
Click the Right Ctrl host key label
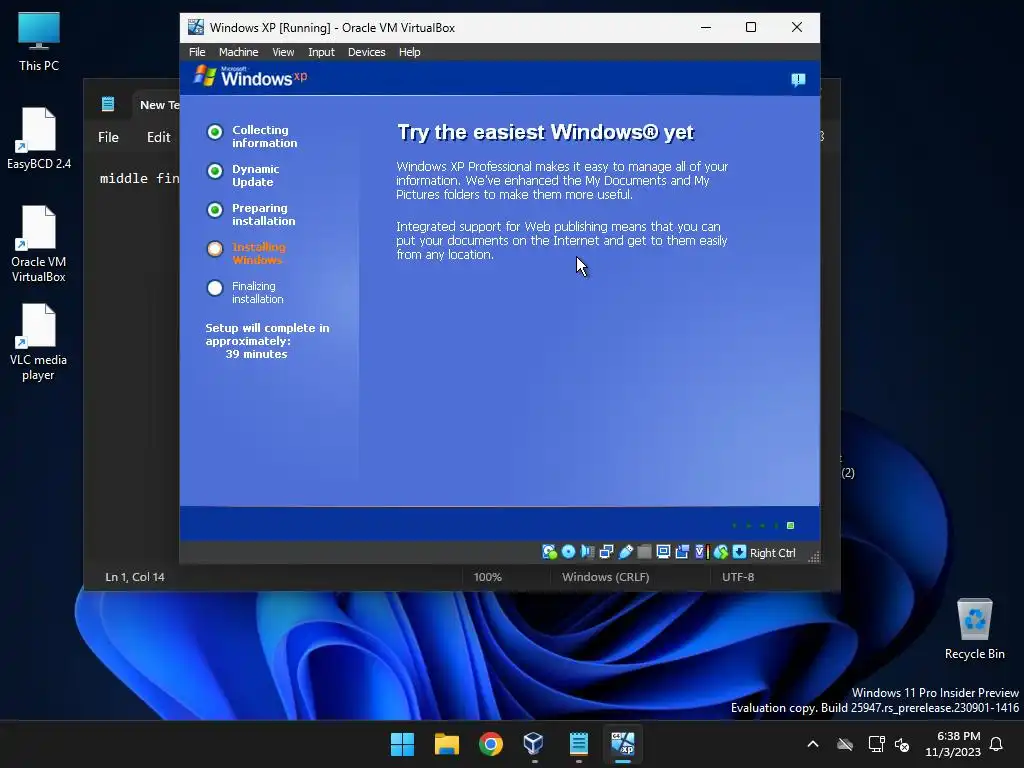pos(773,552)
